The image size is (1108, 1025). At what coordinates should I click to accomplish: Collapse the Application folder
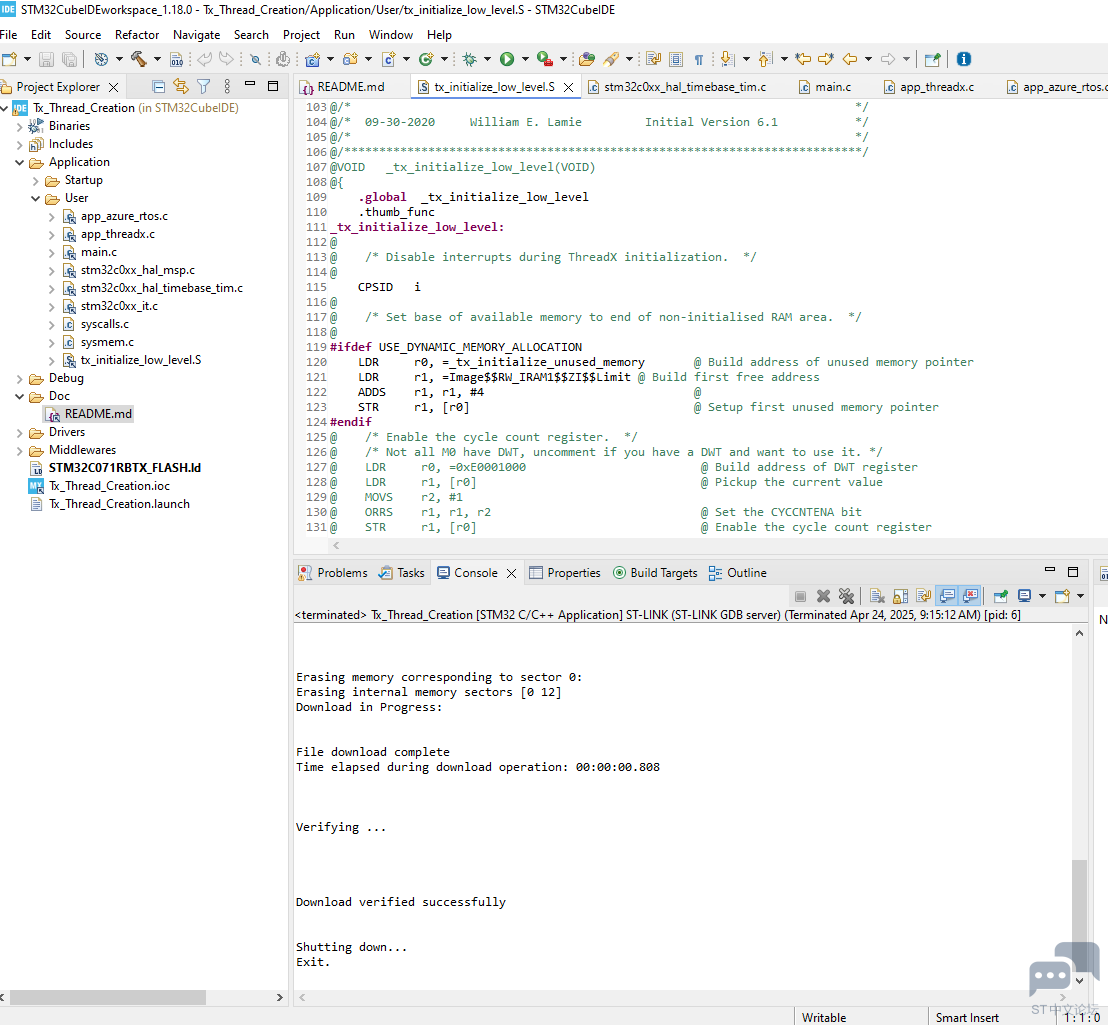point(19,162)
